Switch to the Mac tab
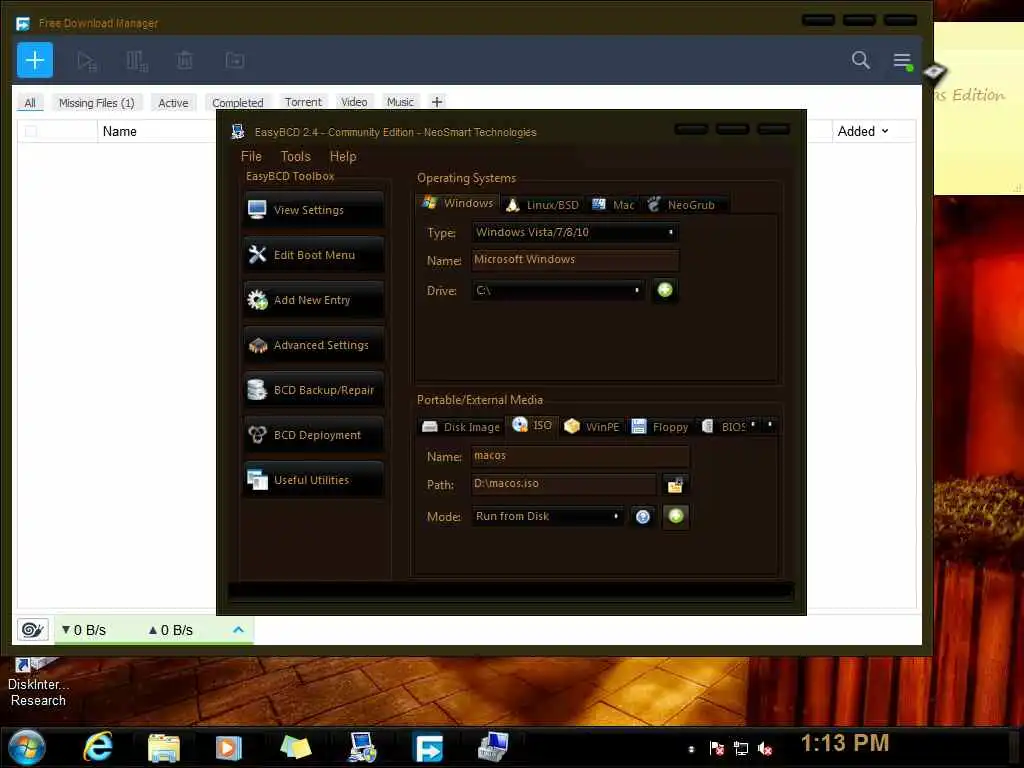1024x768 pixels. (612, 205)
